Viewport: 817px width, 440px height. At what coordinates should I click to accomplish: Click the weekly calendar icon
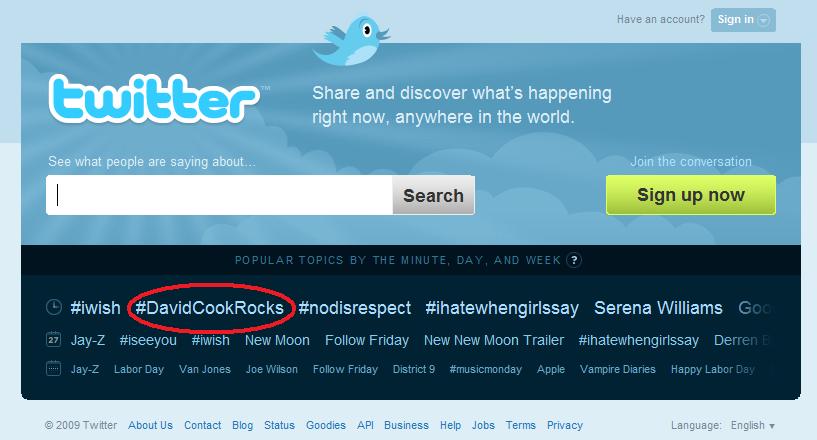click(54, 369)
